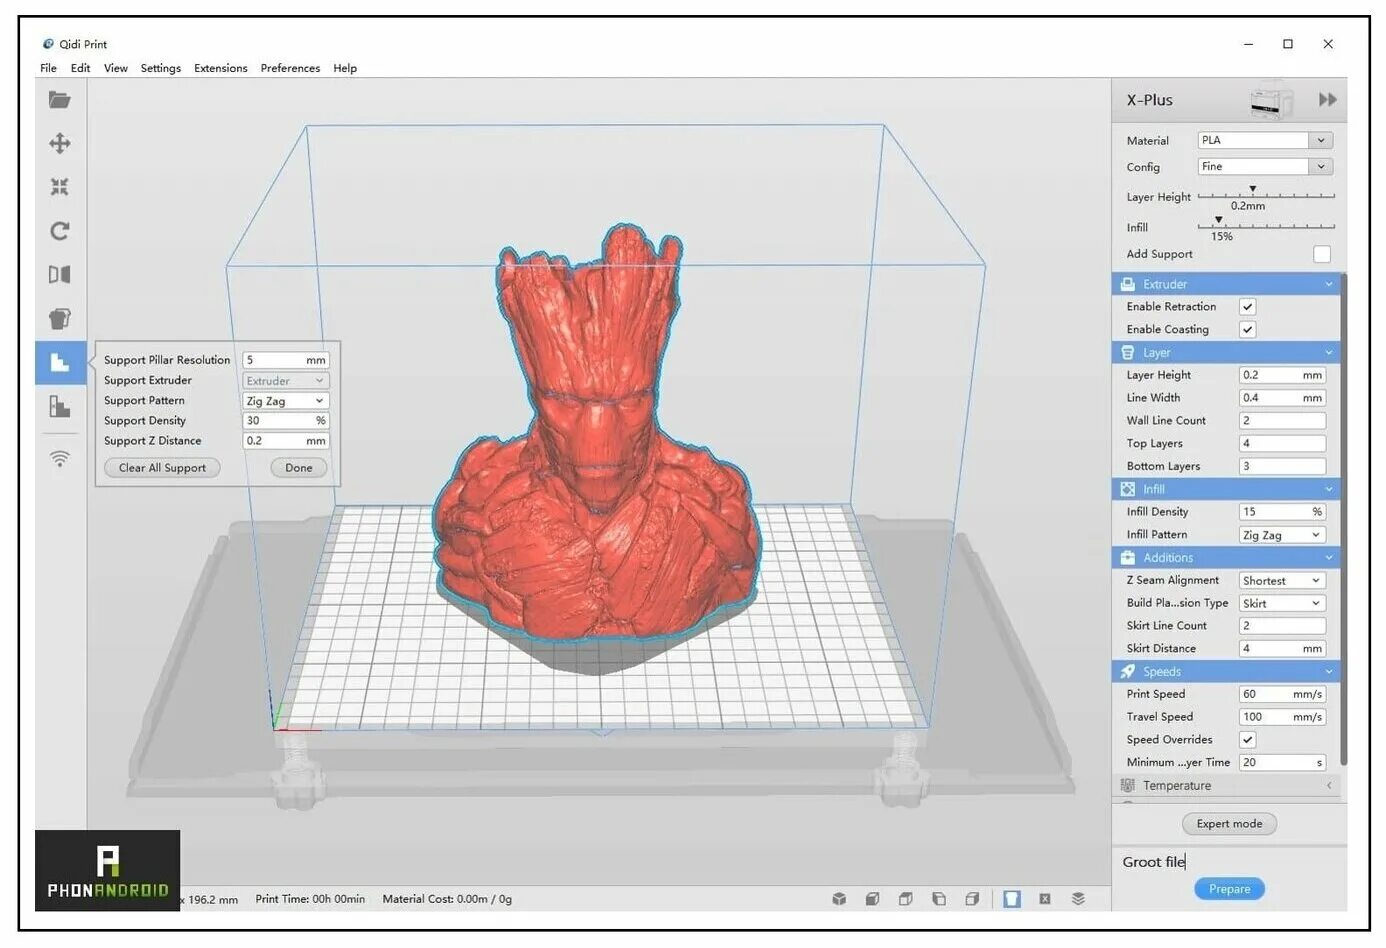Viewport: 1386px width, 948px height.
Task: Switch to the 3D isometric cube view
Action: point(839,899)
